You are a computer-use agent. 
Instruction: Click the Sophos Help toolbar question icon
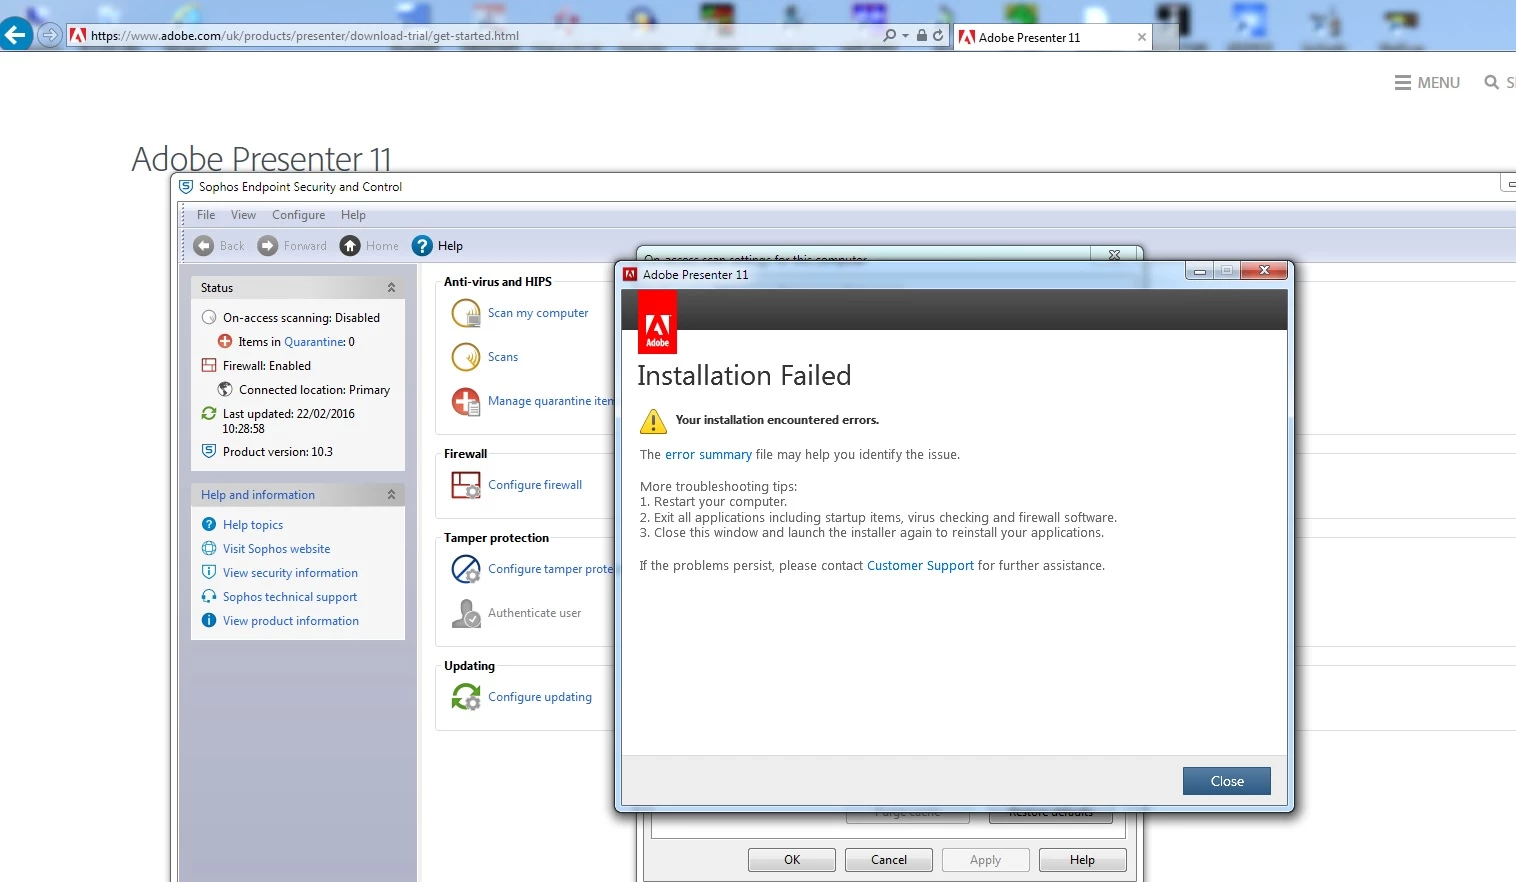click(x=422, y=246)
